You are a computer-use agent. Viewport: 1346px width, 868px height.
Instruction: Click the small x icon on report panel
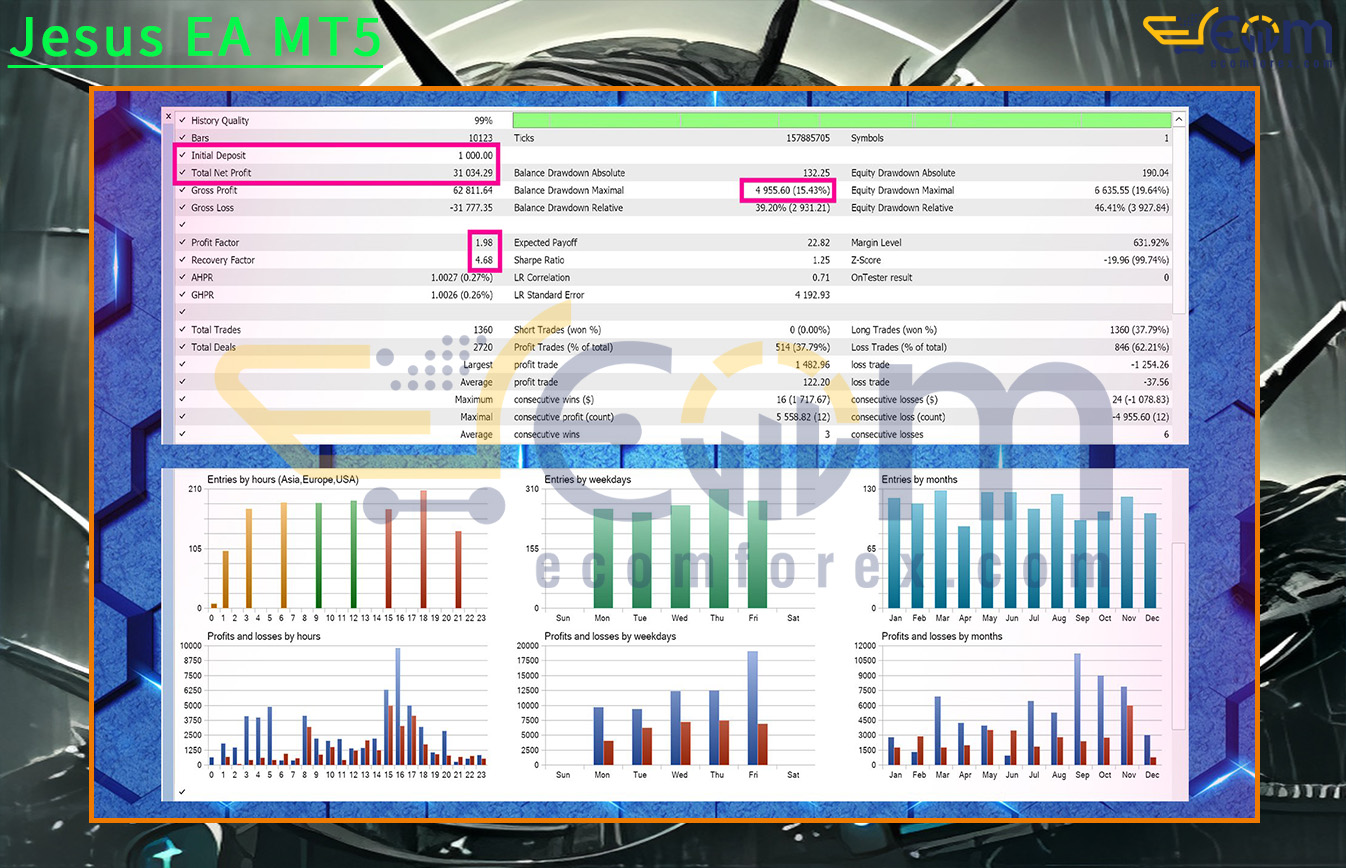[x=168, y=116]
